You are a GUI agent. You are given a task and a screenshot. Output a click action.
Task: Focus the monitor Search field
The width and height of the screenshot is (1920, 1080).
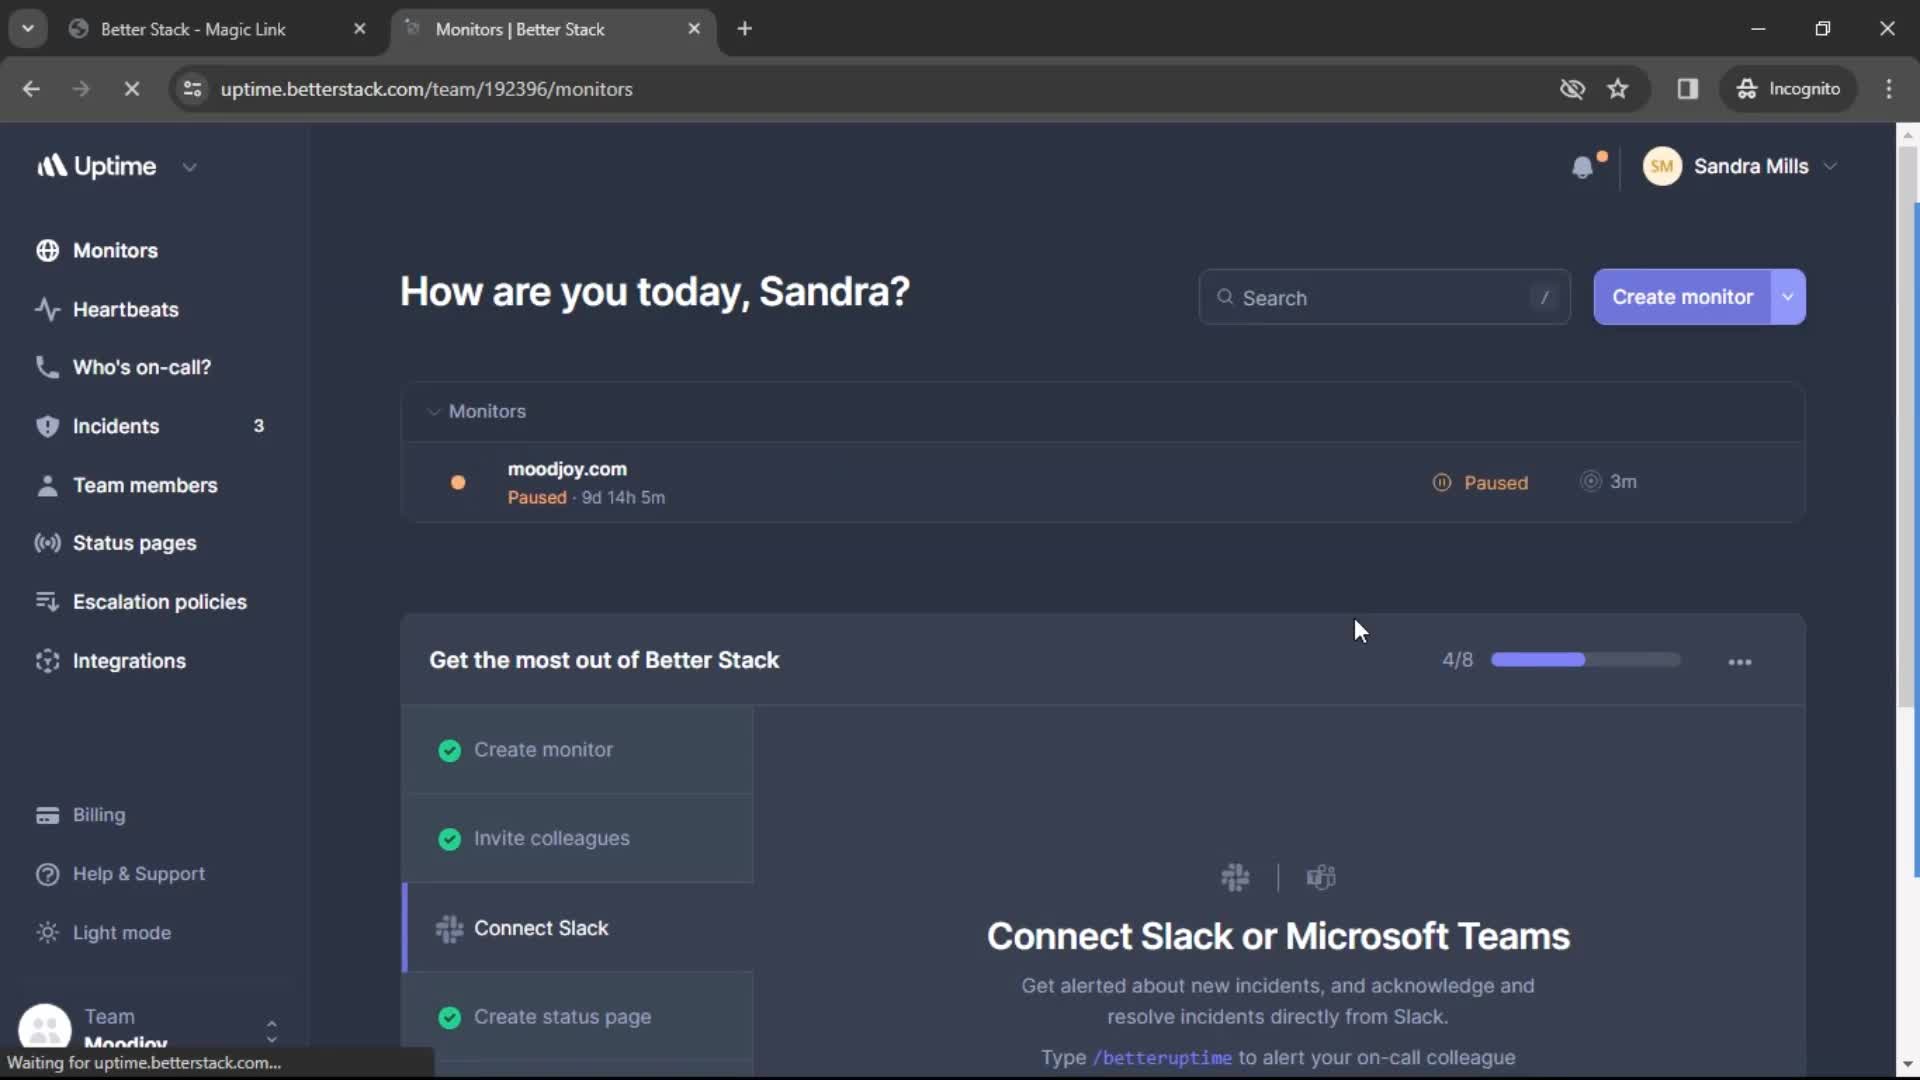1384,298
